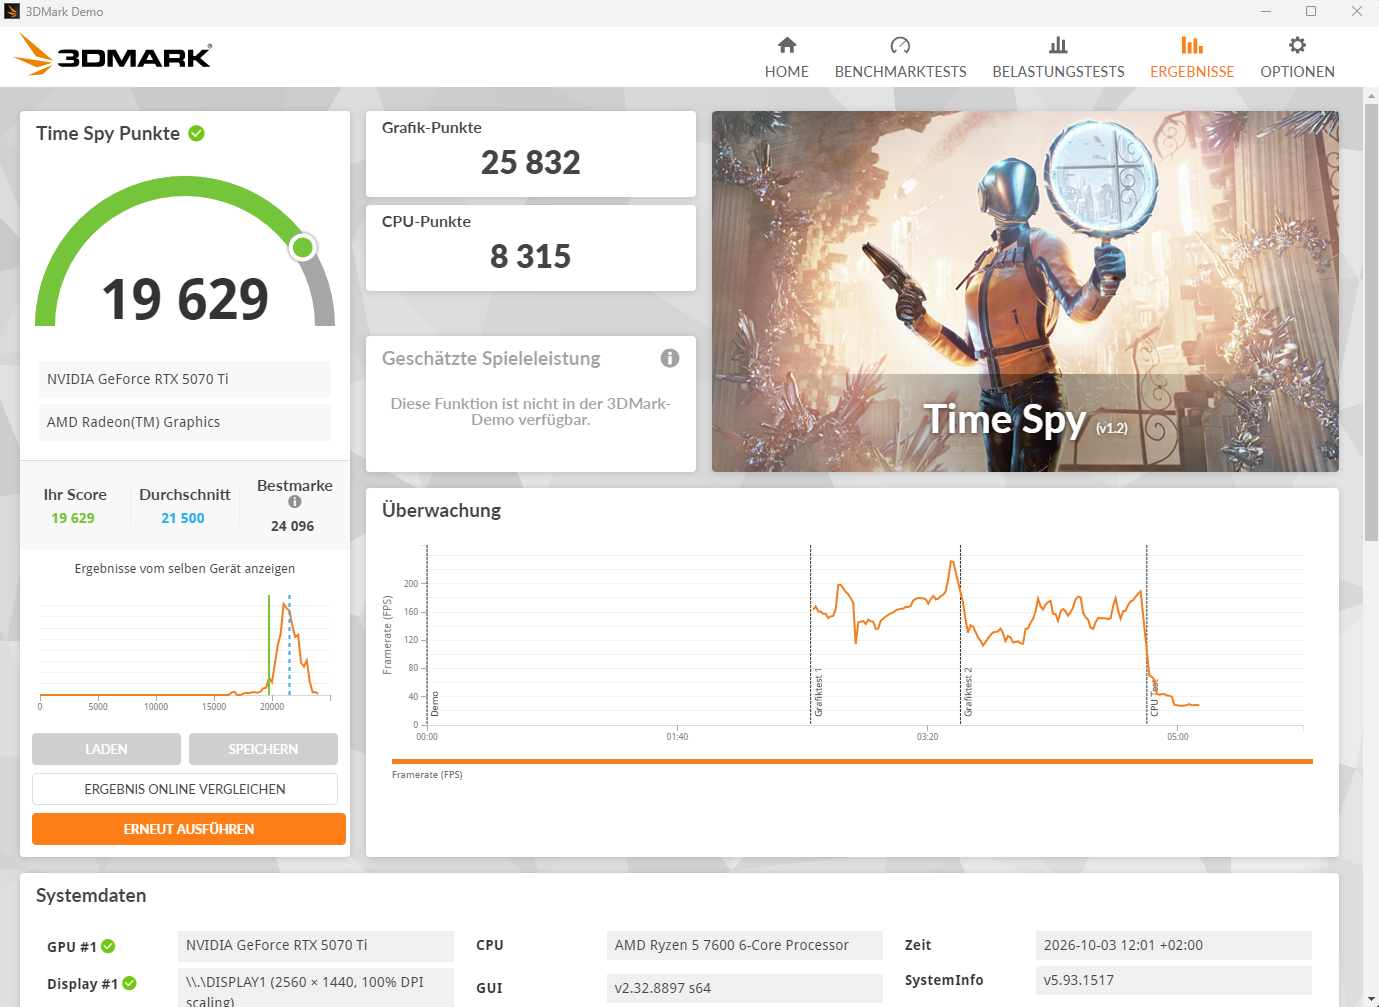Click the vertical scrollbar thumb
1379x1007 pixels.
1371,320
